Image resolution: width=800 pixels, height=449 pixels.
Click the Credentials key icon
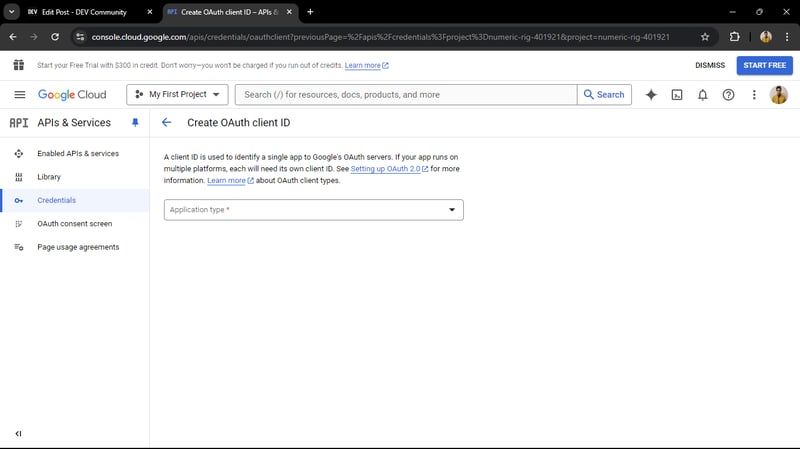tap(19, 201)
